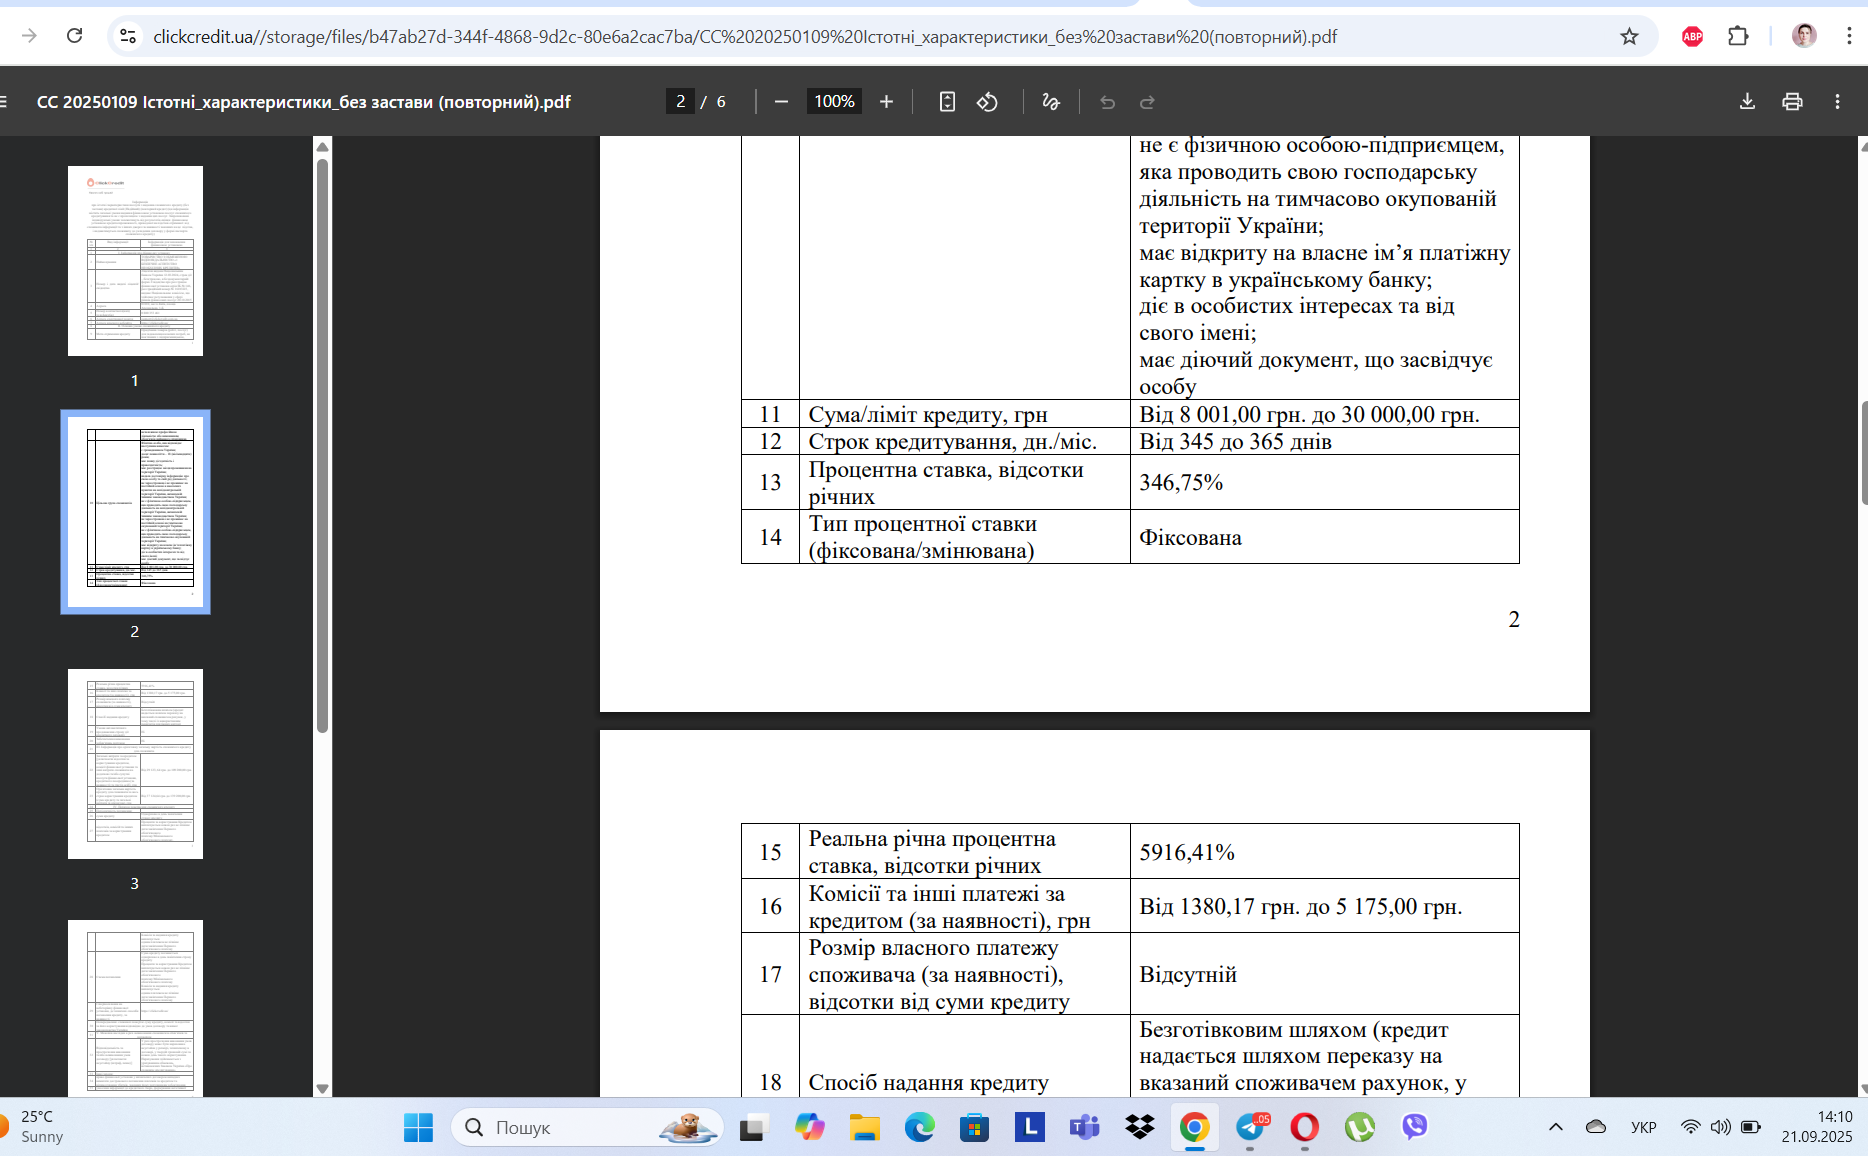Viewport: 1868px width, 1156px height.
Task: Open OneDrive cloud tray icon
Action: tap(1596, 1127)
